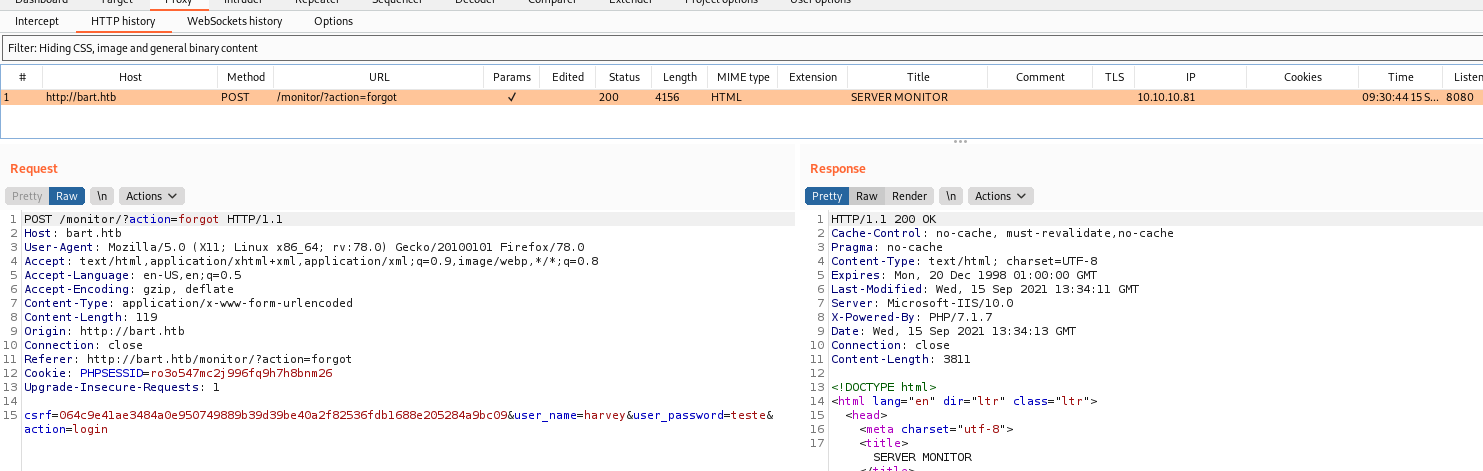Click the 10.10.10.81 IP cell
The width and height of the screenshot is (1483, 471).
(x=1166, y=97)
